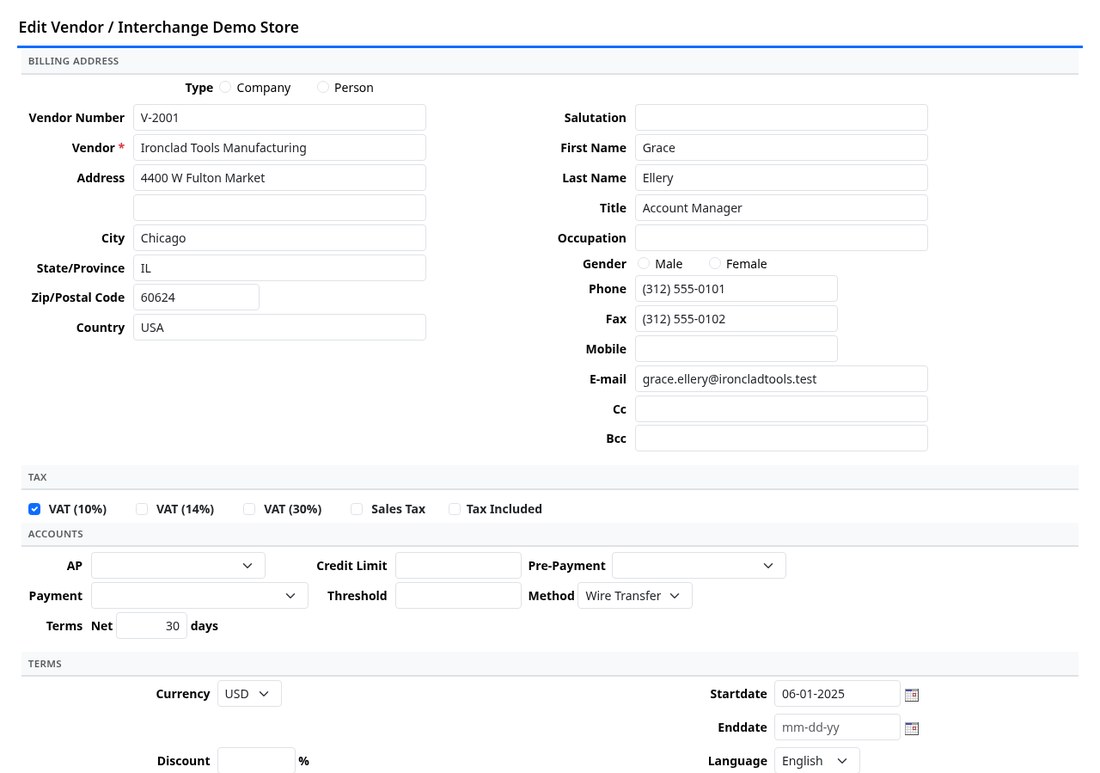Open the Startdate calendar picker icon
The image size is (1100, 773).
(911, 694)
